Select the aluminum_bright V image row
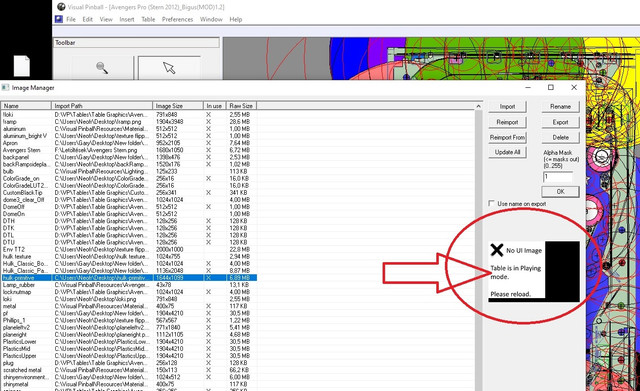The height and width of the screenshot is (391, 640). [x=129, y=136]
